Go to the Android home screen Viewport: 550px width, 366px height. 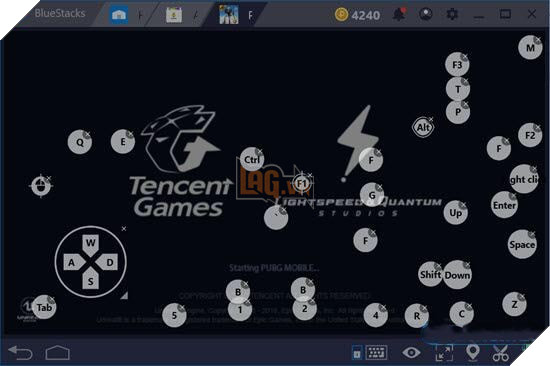coord(58,353)
